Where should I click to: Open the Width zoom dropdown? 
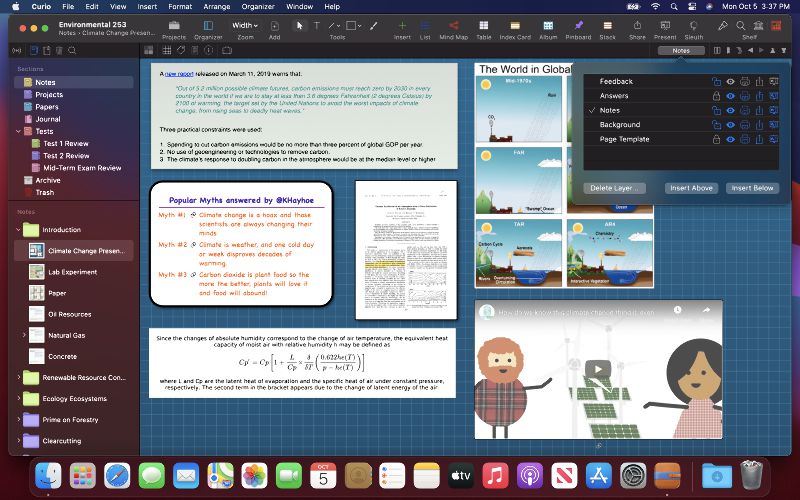(x=244, y=25)
